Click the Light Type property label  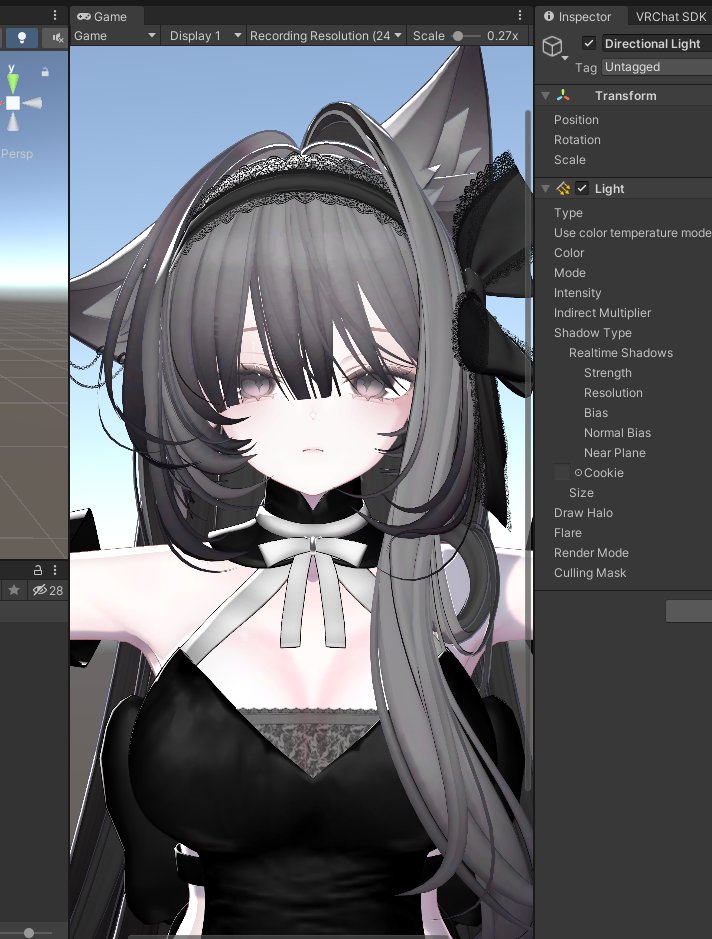coord(568,213)
